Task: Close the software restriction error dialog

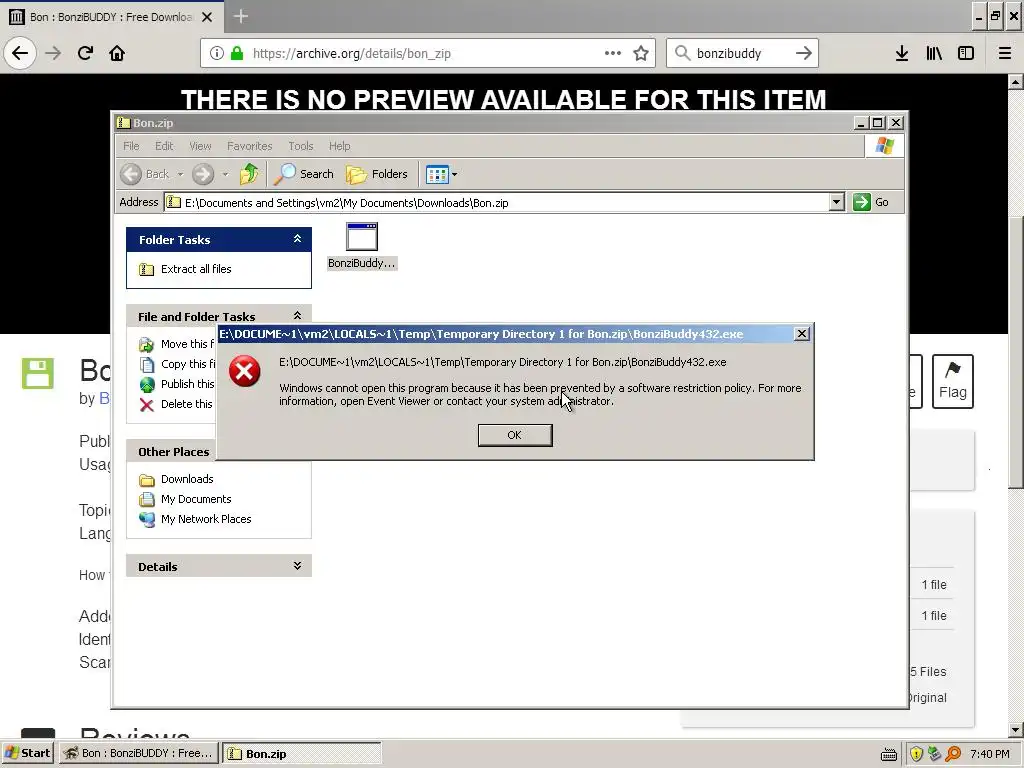Action: pyautogui.click(x=802, y=334)
